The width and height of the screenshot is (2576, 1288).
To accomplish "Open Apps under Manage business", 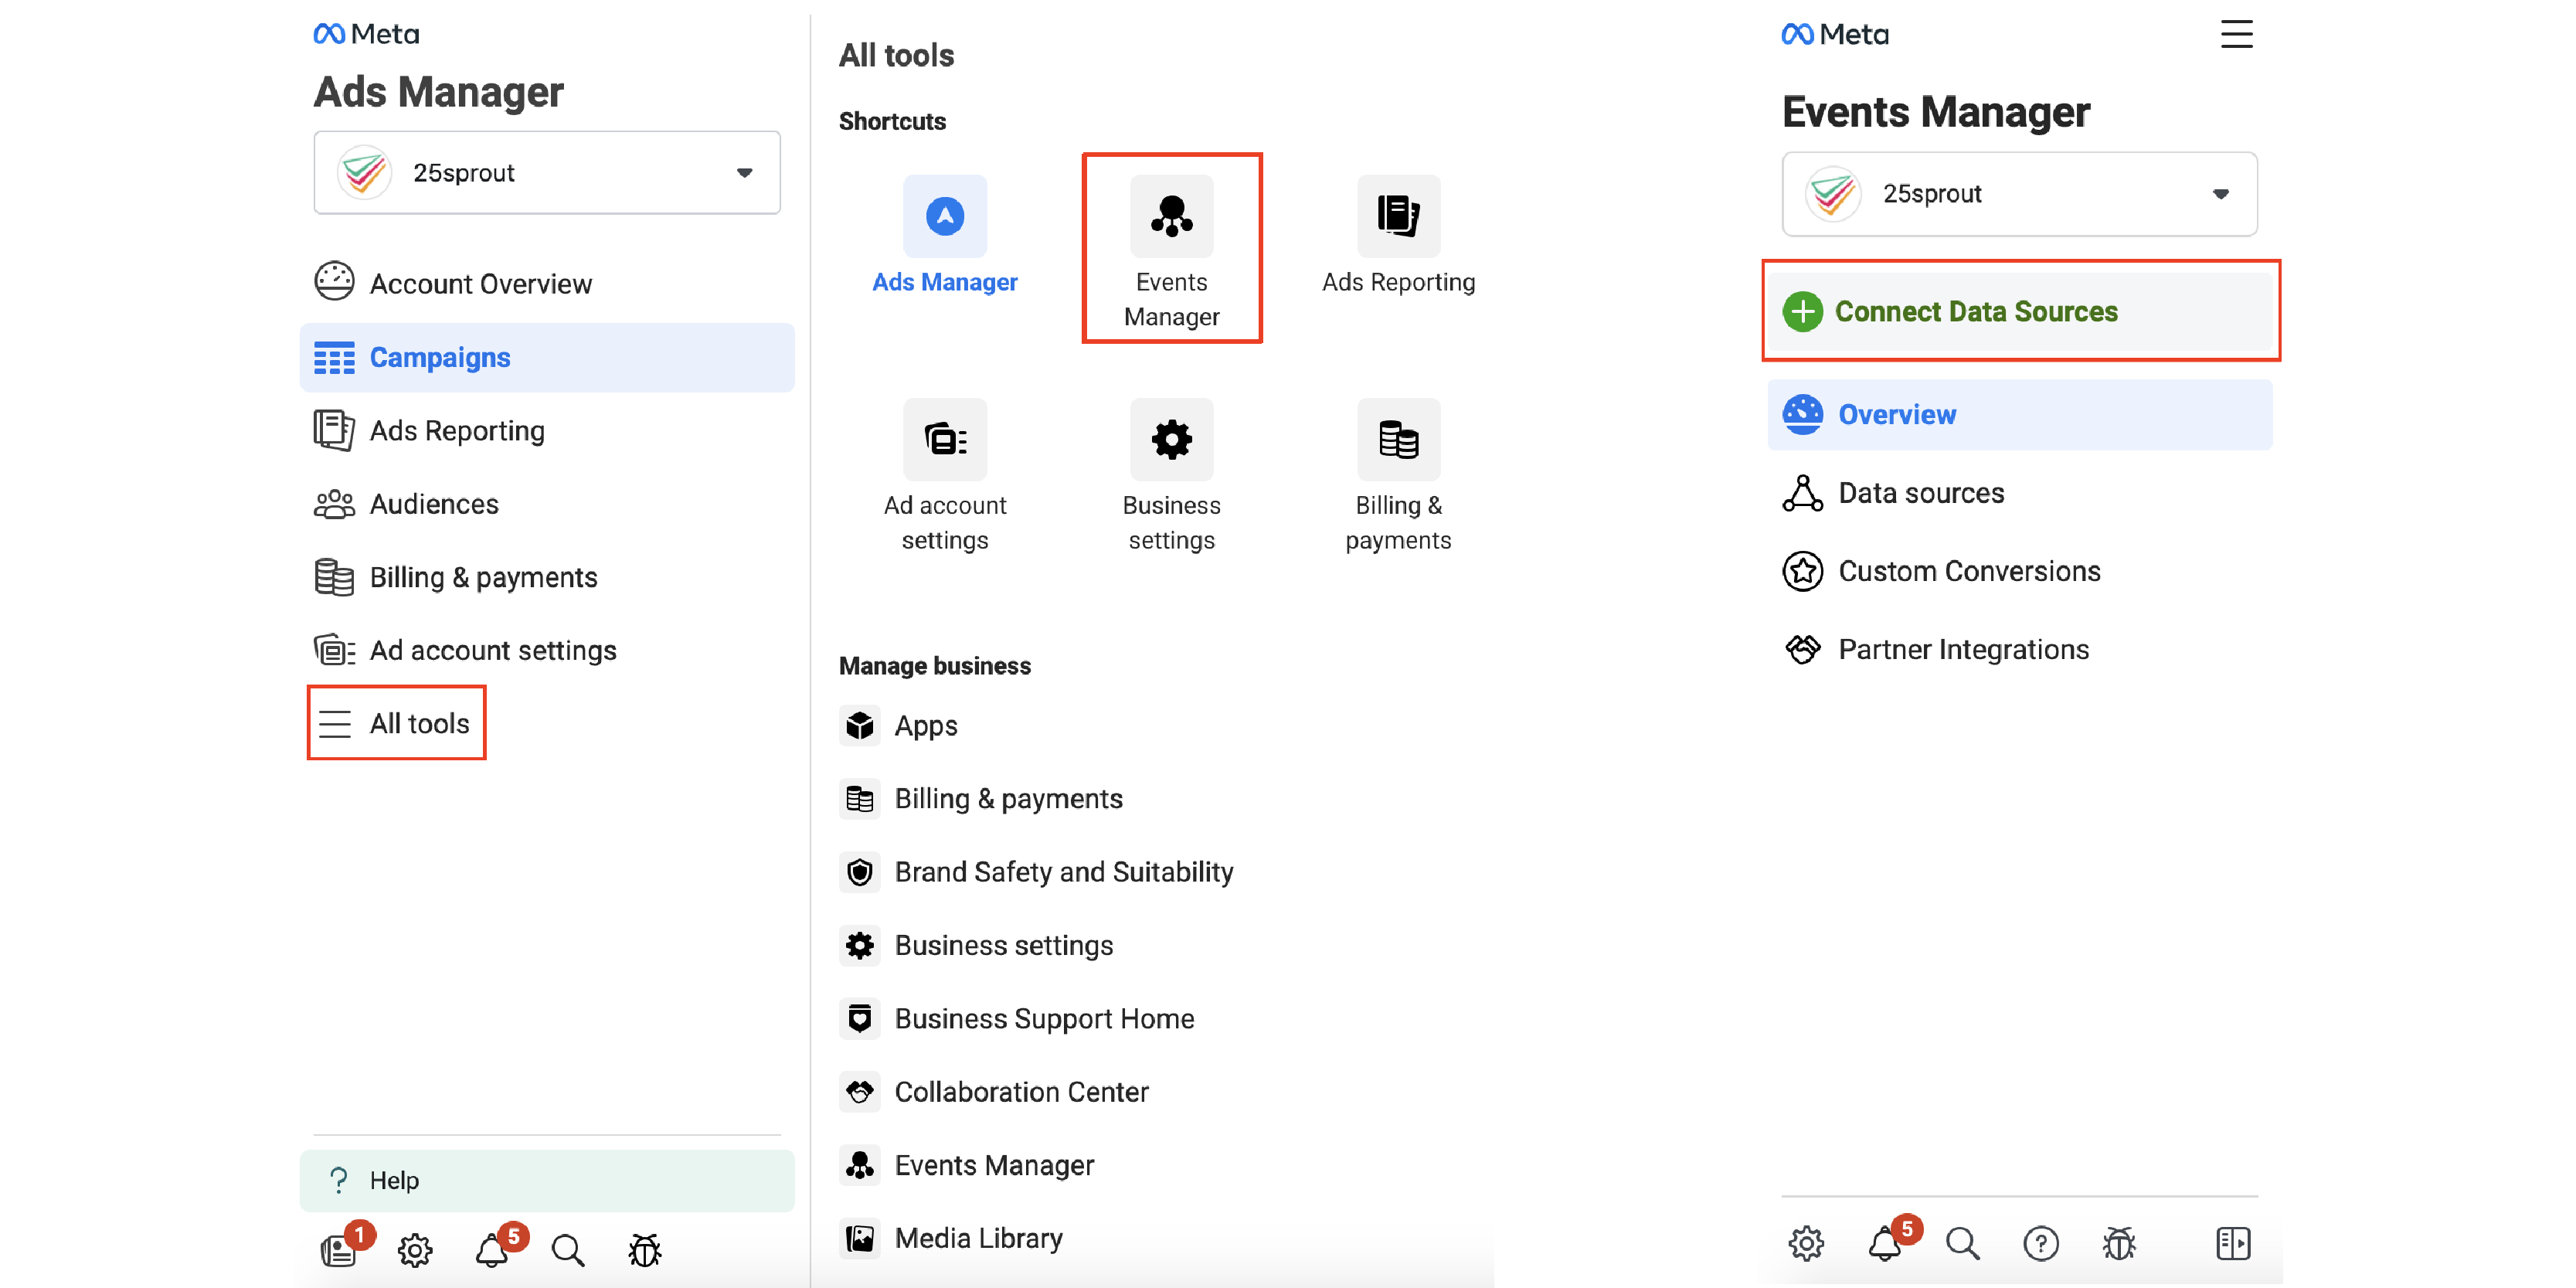I will point(899,725).
